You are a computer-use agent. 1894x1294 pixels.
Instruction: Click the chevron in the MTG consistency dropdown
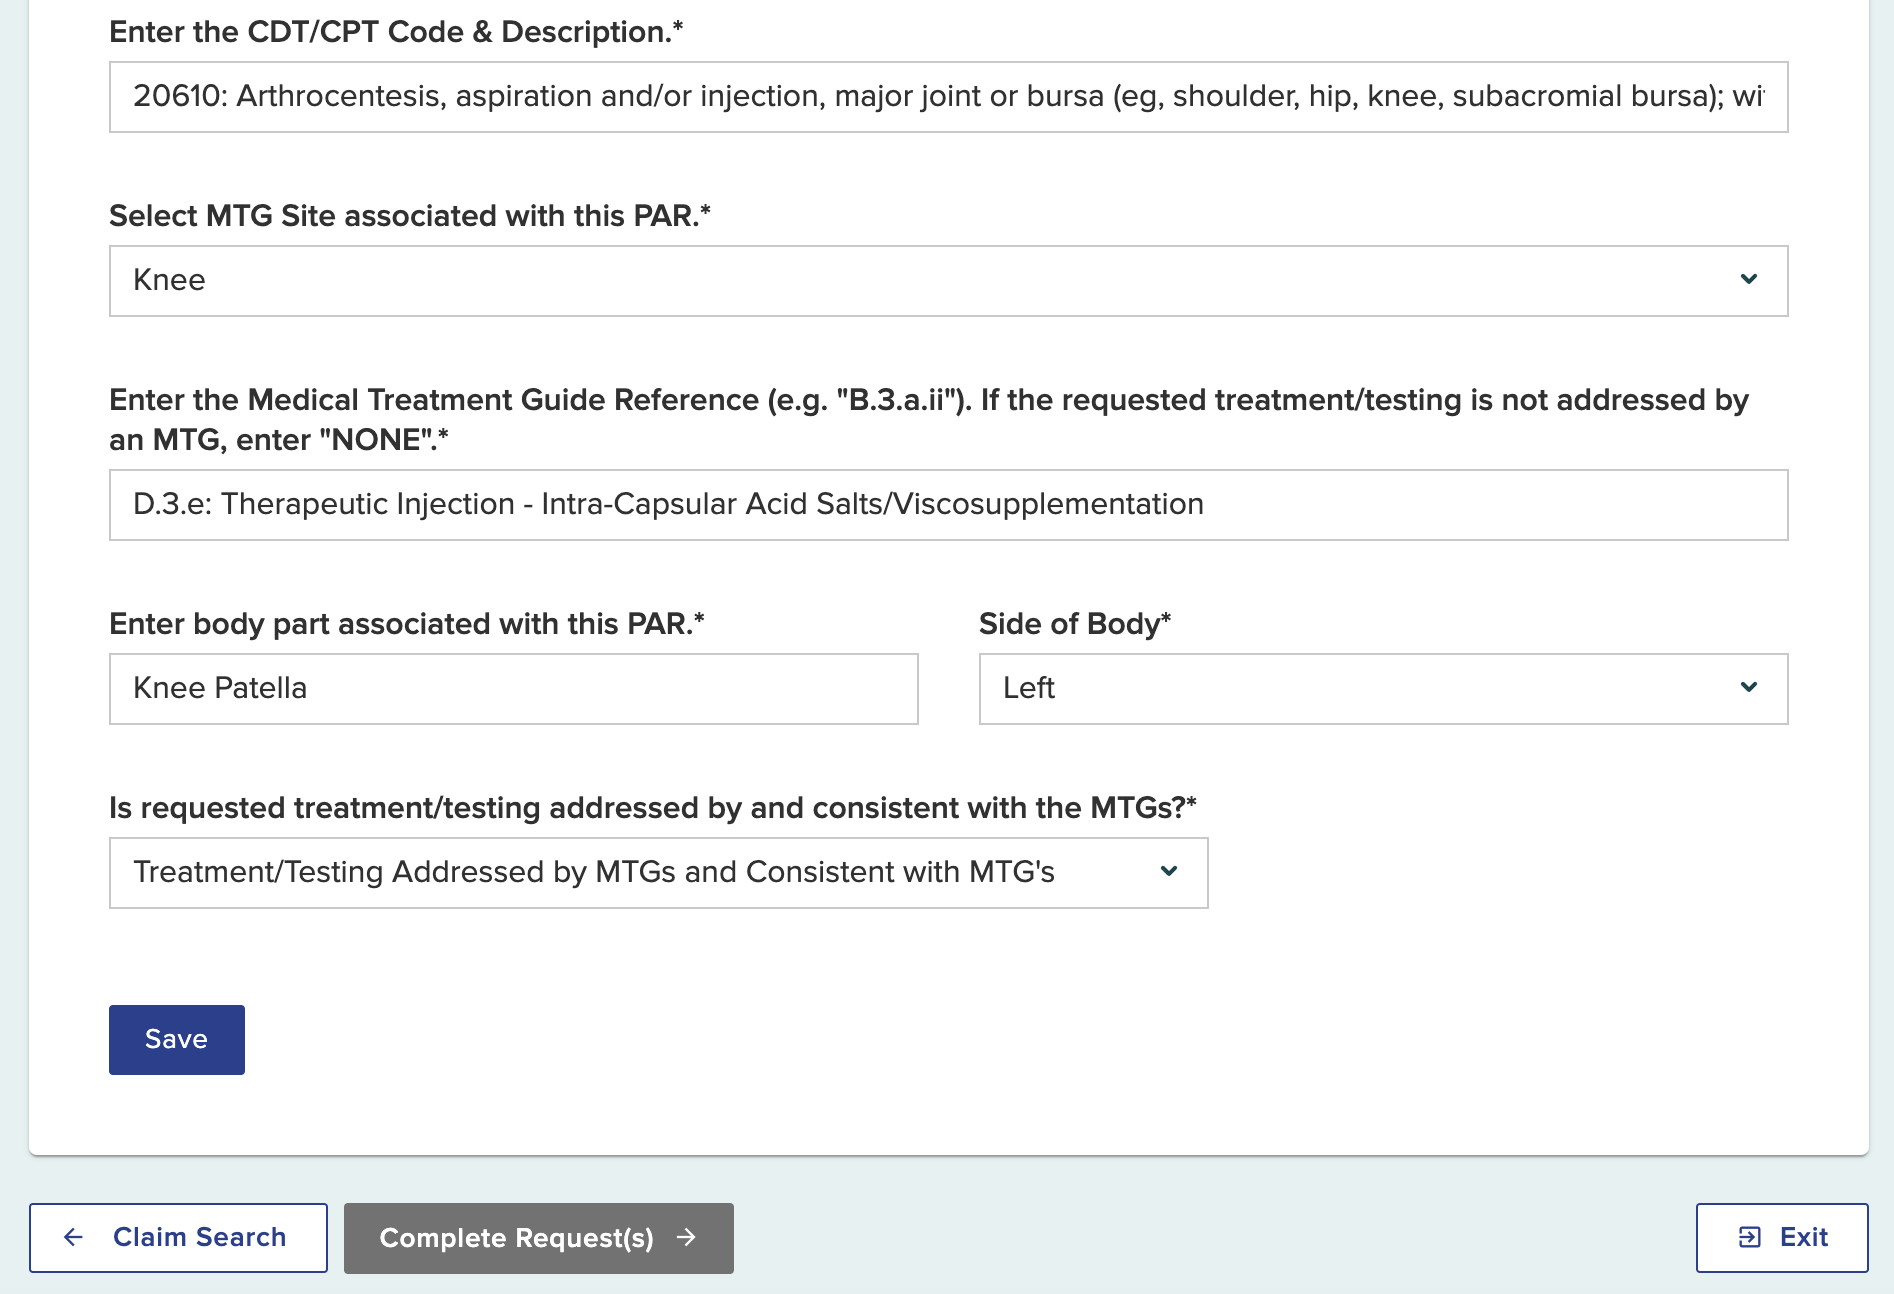(x=1169, y=872)
